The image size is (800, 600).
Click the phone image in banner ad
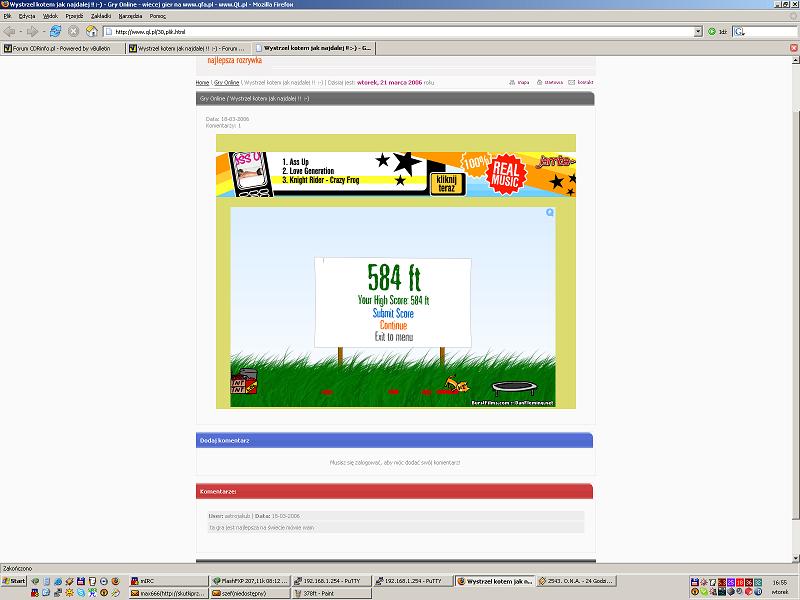(x=251, y=174)
